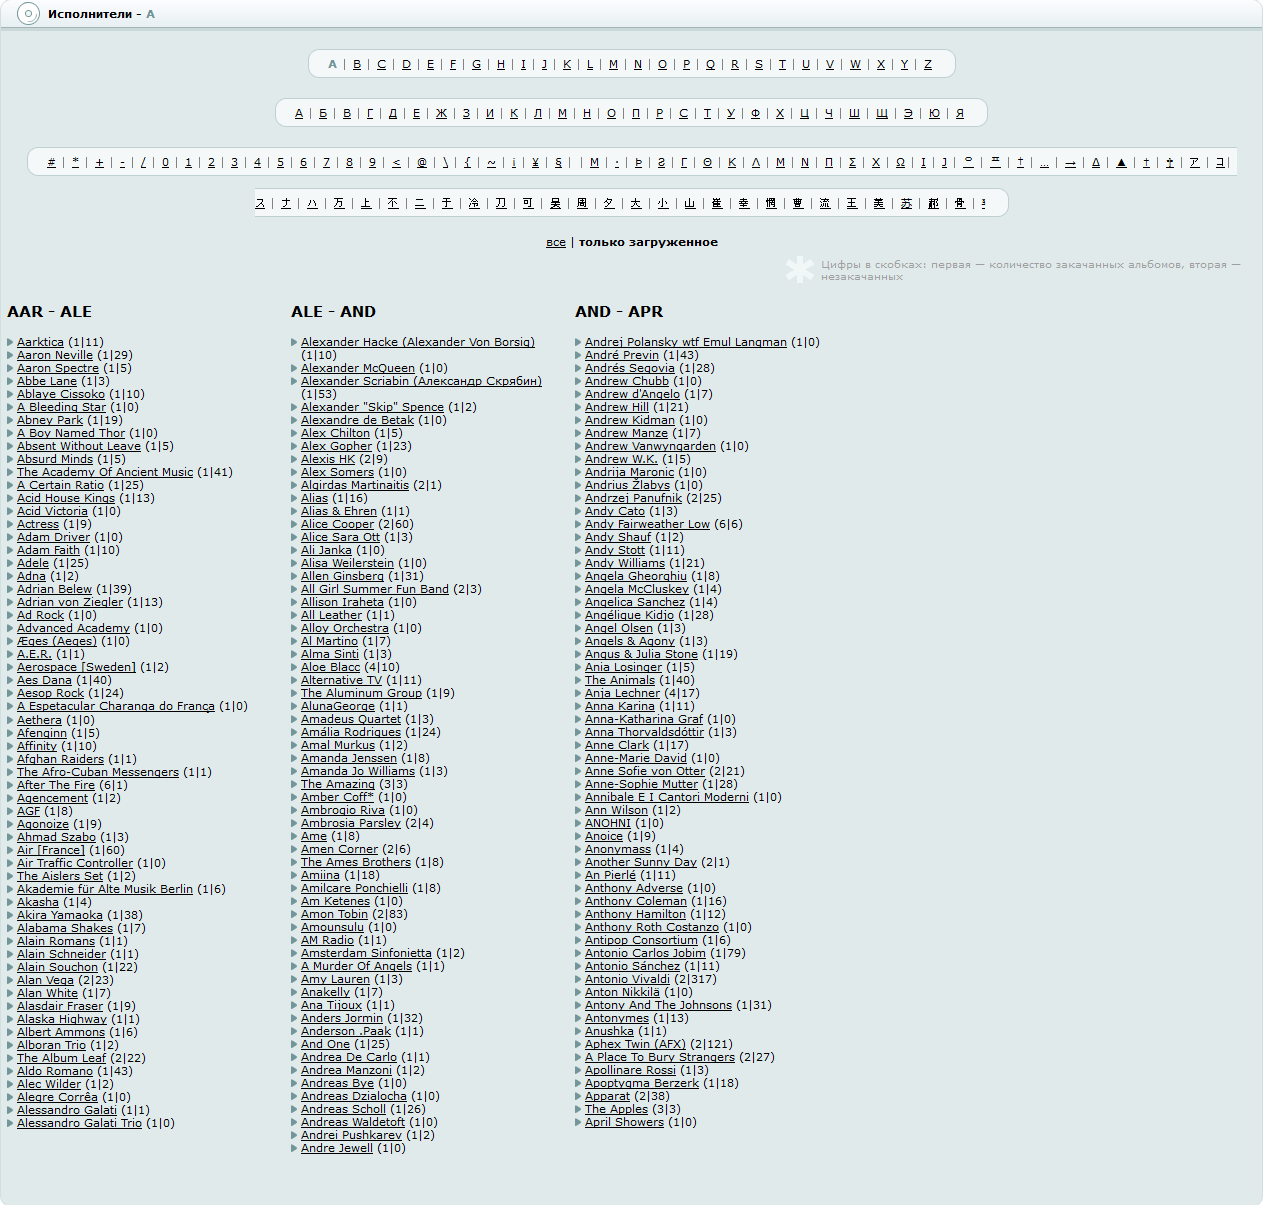Open digit 9 in the symbols index

[x=372, y=162]
